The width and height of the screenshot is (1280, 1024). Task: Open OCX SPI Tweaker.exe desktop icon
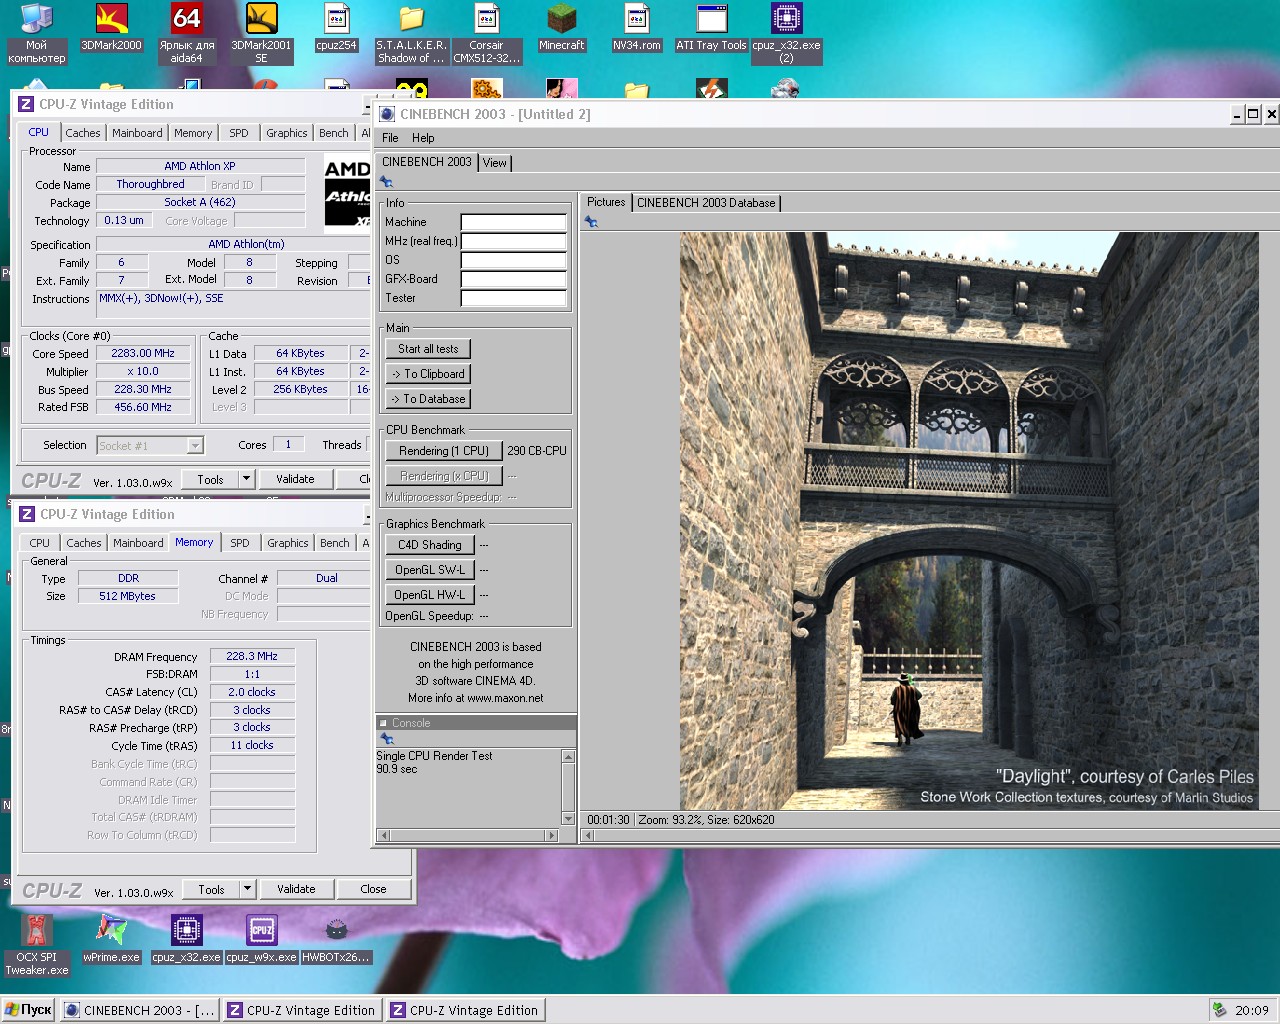tap(37, 946)
